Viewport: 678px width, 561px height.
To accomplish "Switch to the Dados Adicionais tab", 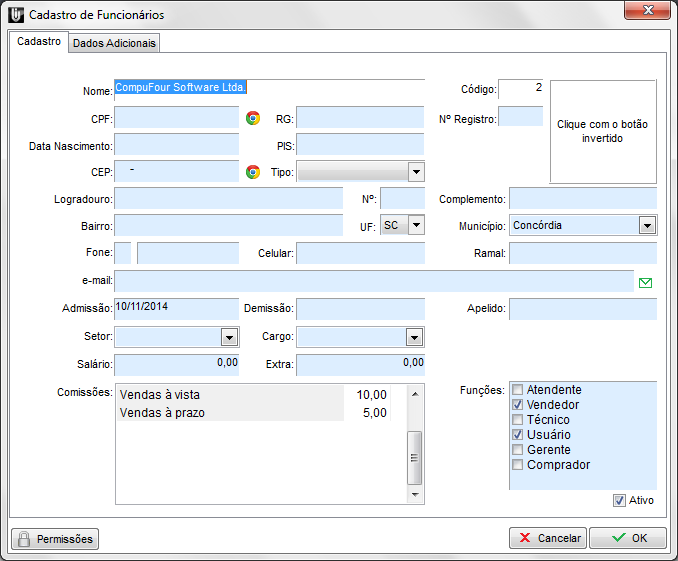I will click(x=115, y=43).
